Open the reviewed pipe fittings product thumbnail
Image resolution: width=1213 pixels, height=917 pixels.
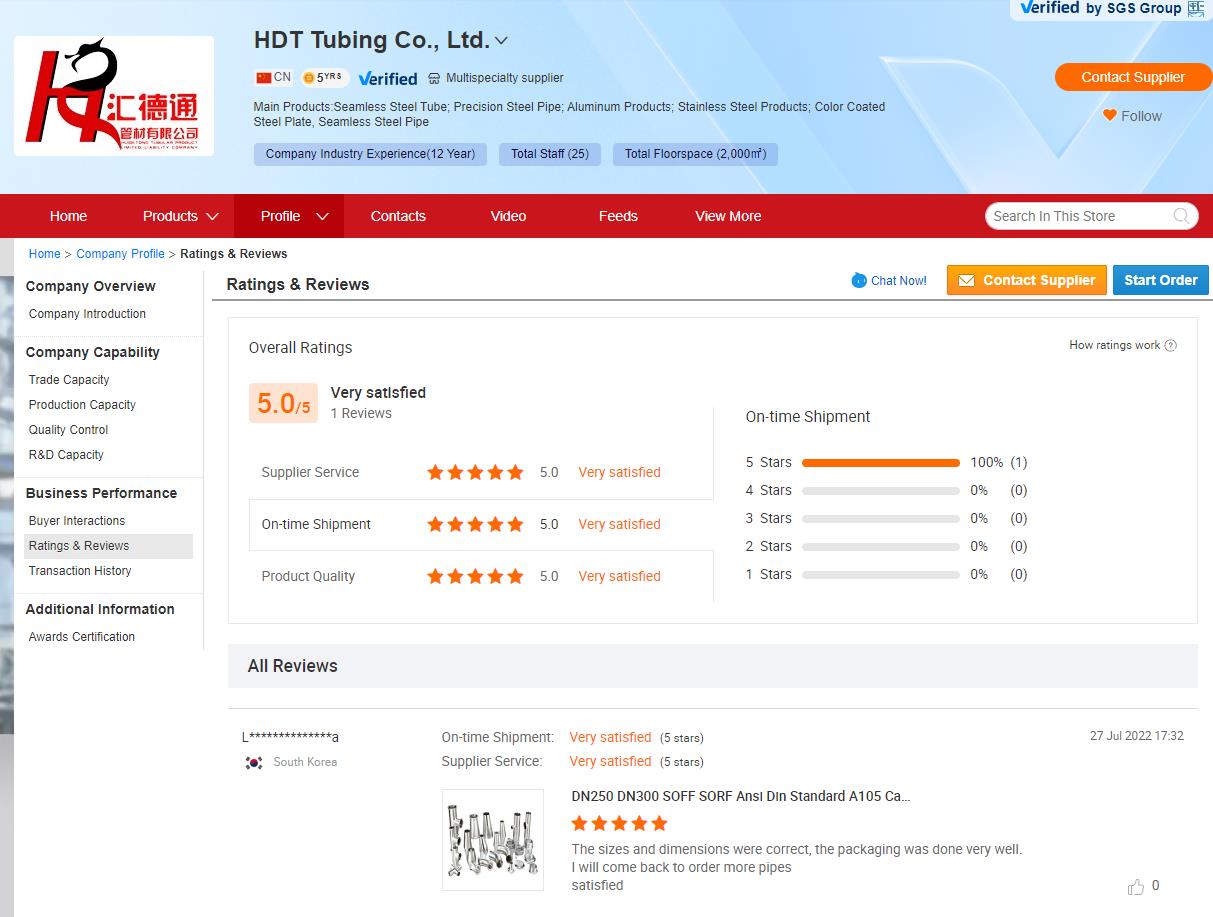click(x=493, y=840)
